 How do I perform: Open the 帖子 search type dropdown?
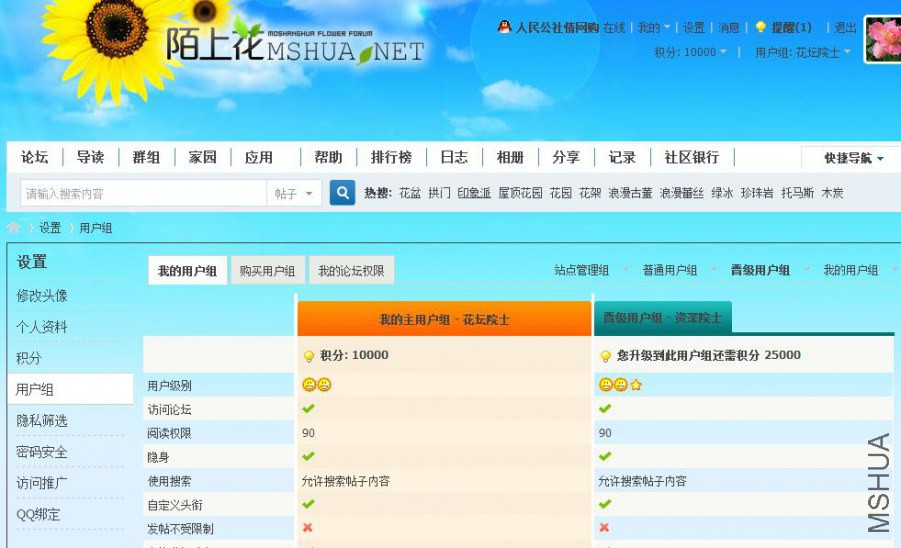coord(294,194)
